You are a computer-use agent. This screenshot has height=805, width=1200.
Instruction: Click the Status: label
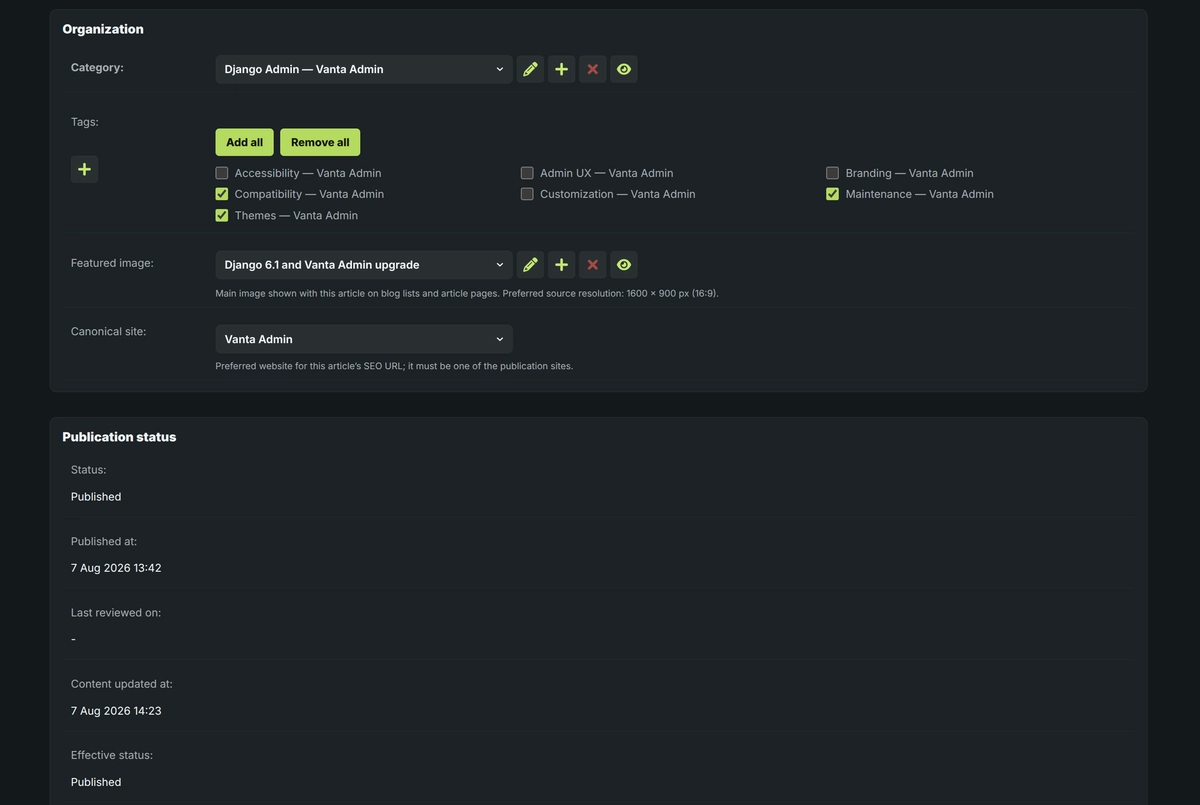coord(88,469)
